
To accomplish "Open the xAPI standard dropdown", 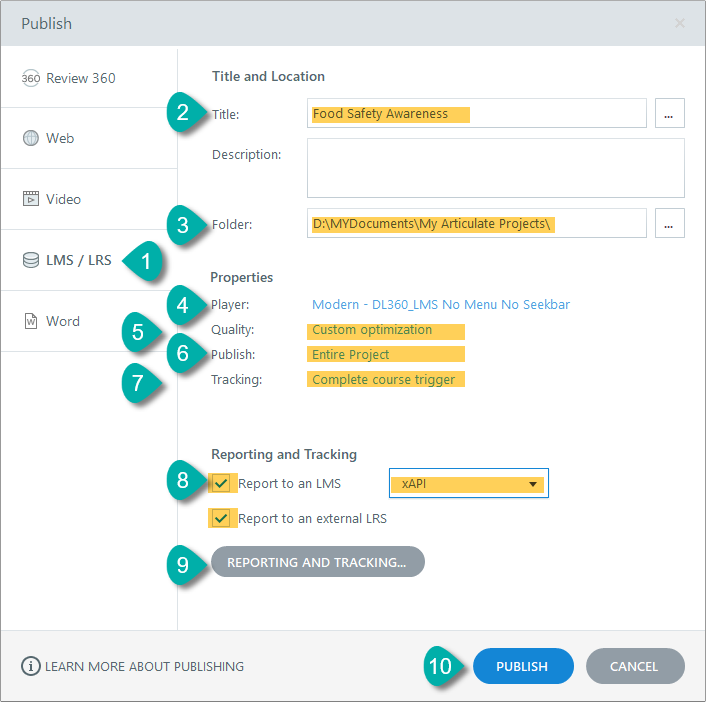I will tap(469, 484).
